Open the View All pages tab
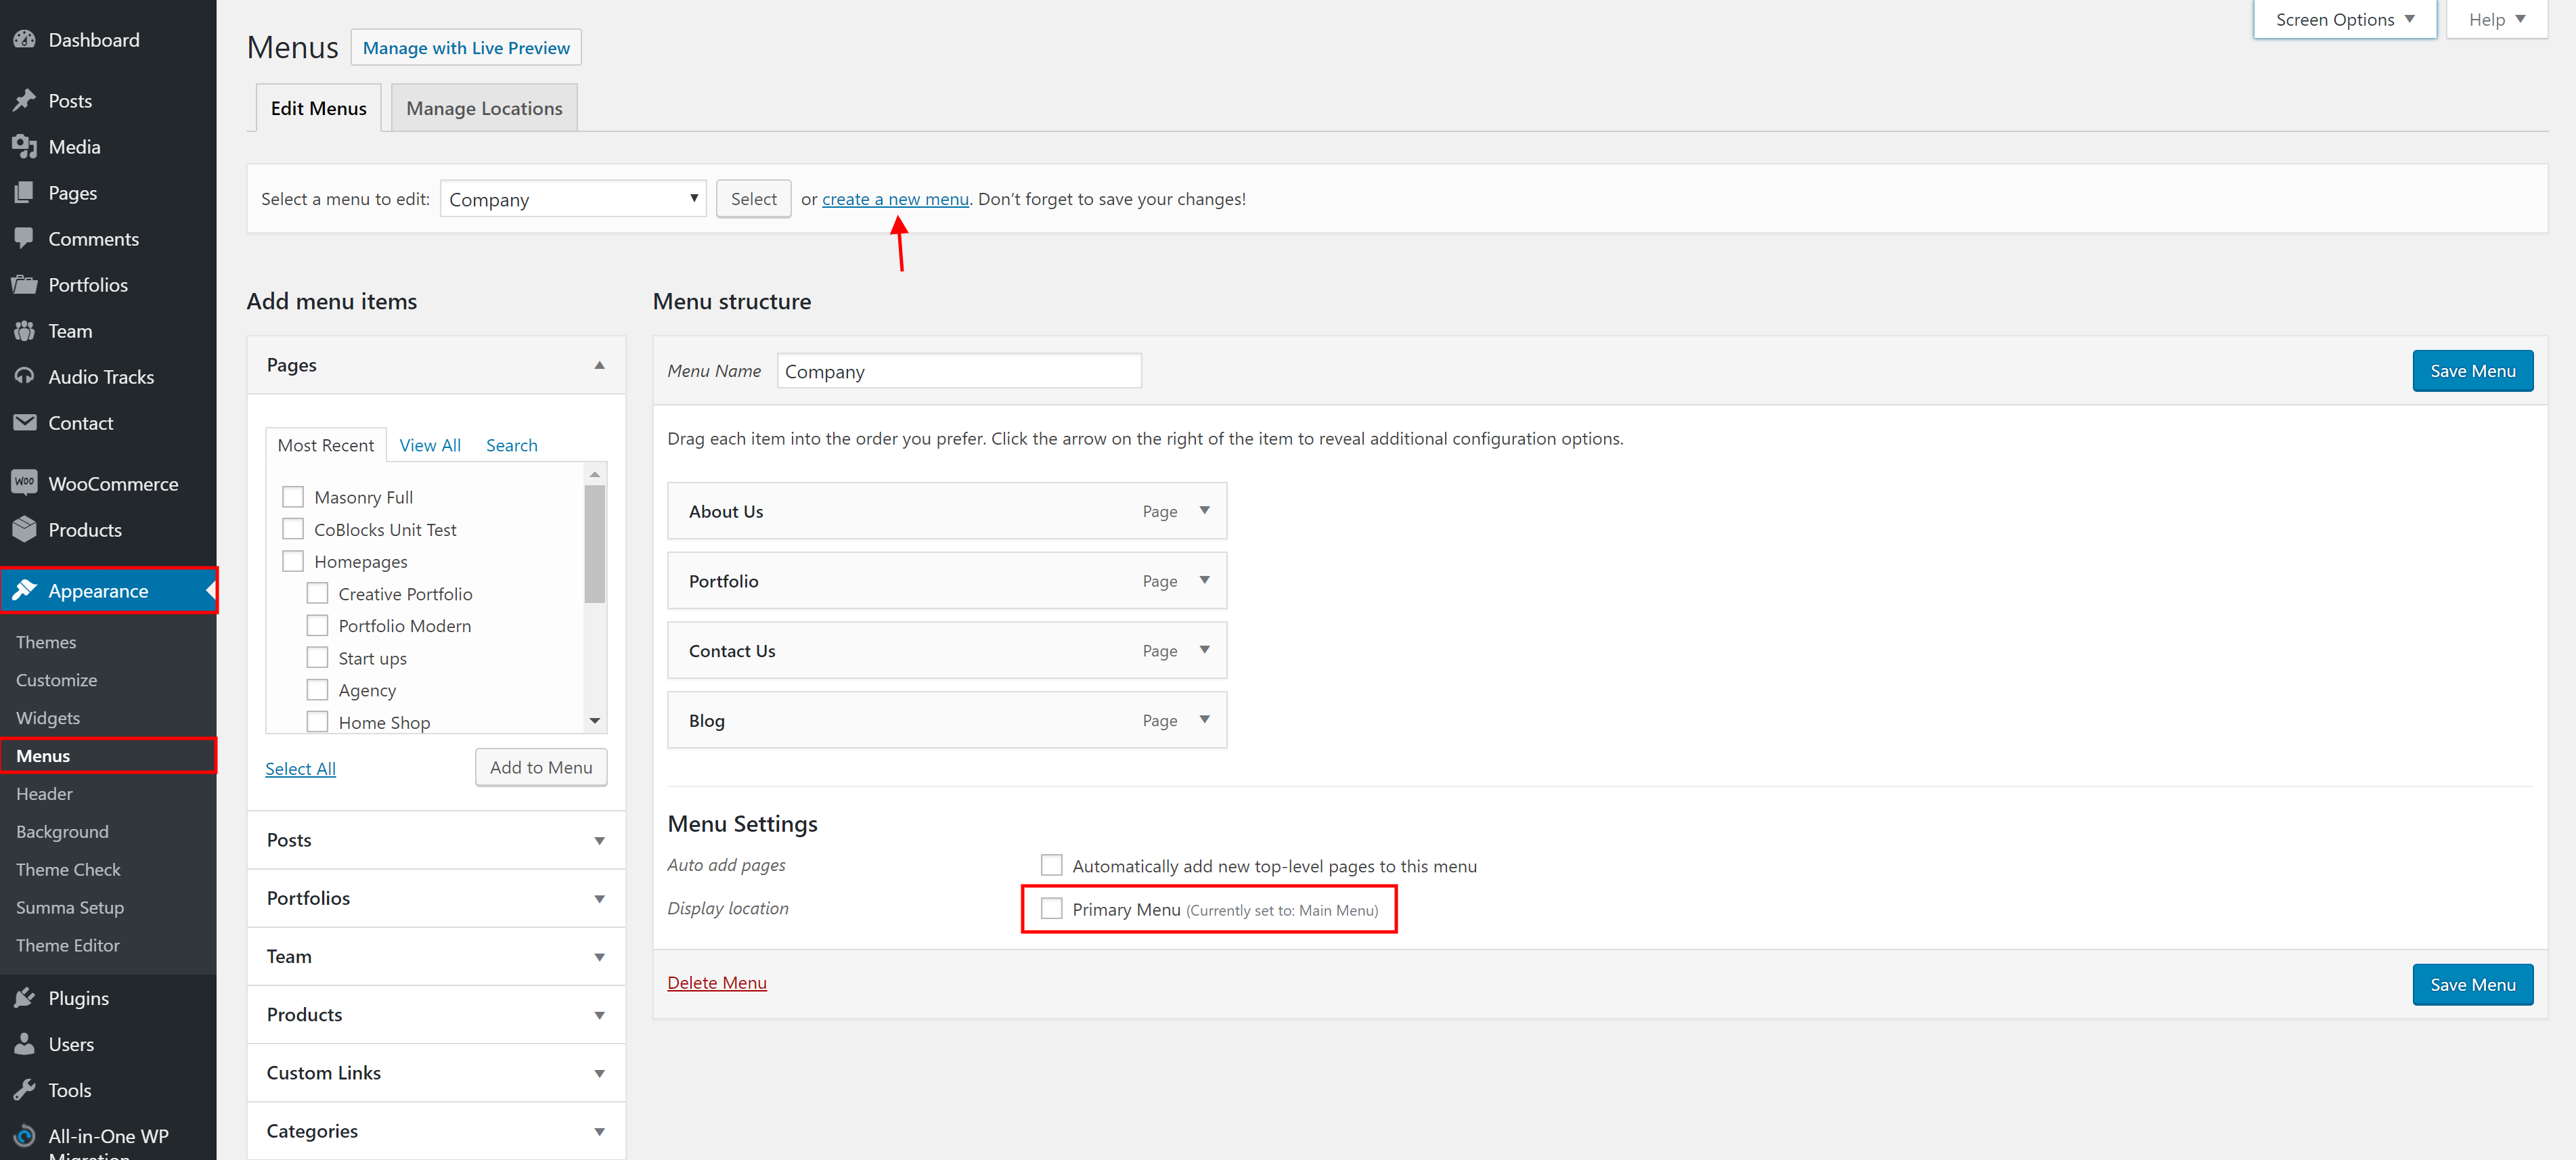Screen dimensions: 2576x1160 click(430, 445)
